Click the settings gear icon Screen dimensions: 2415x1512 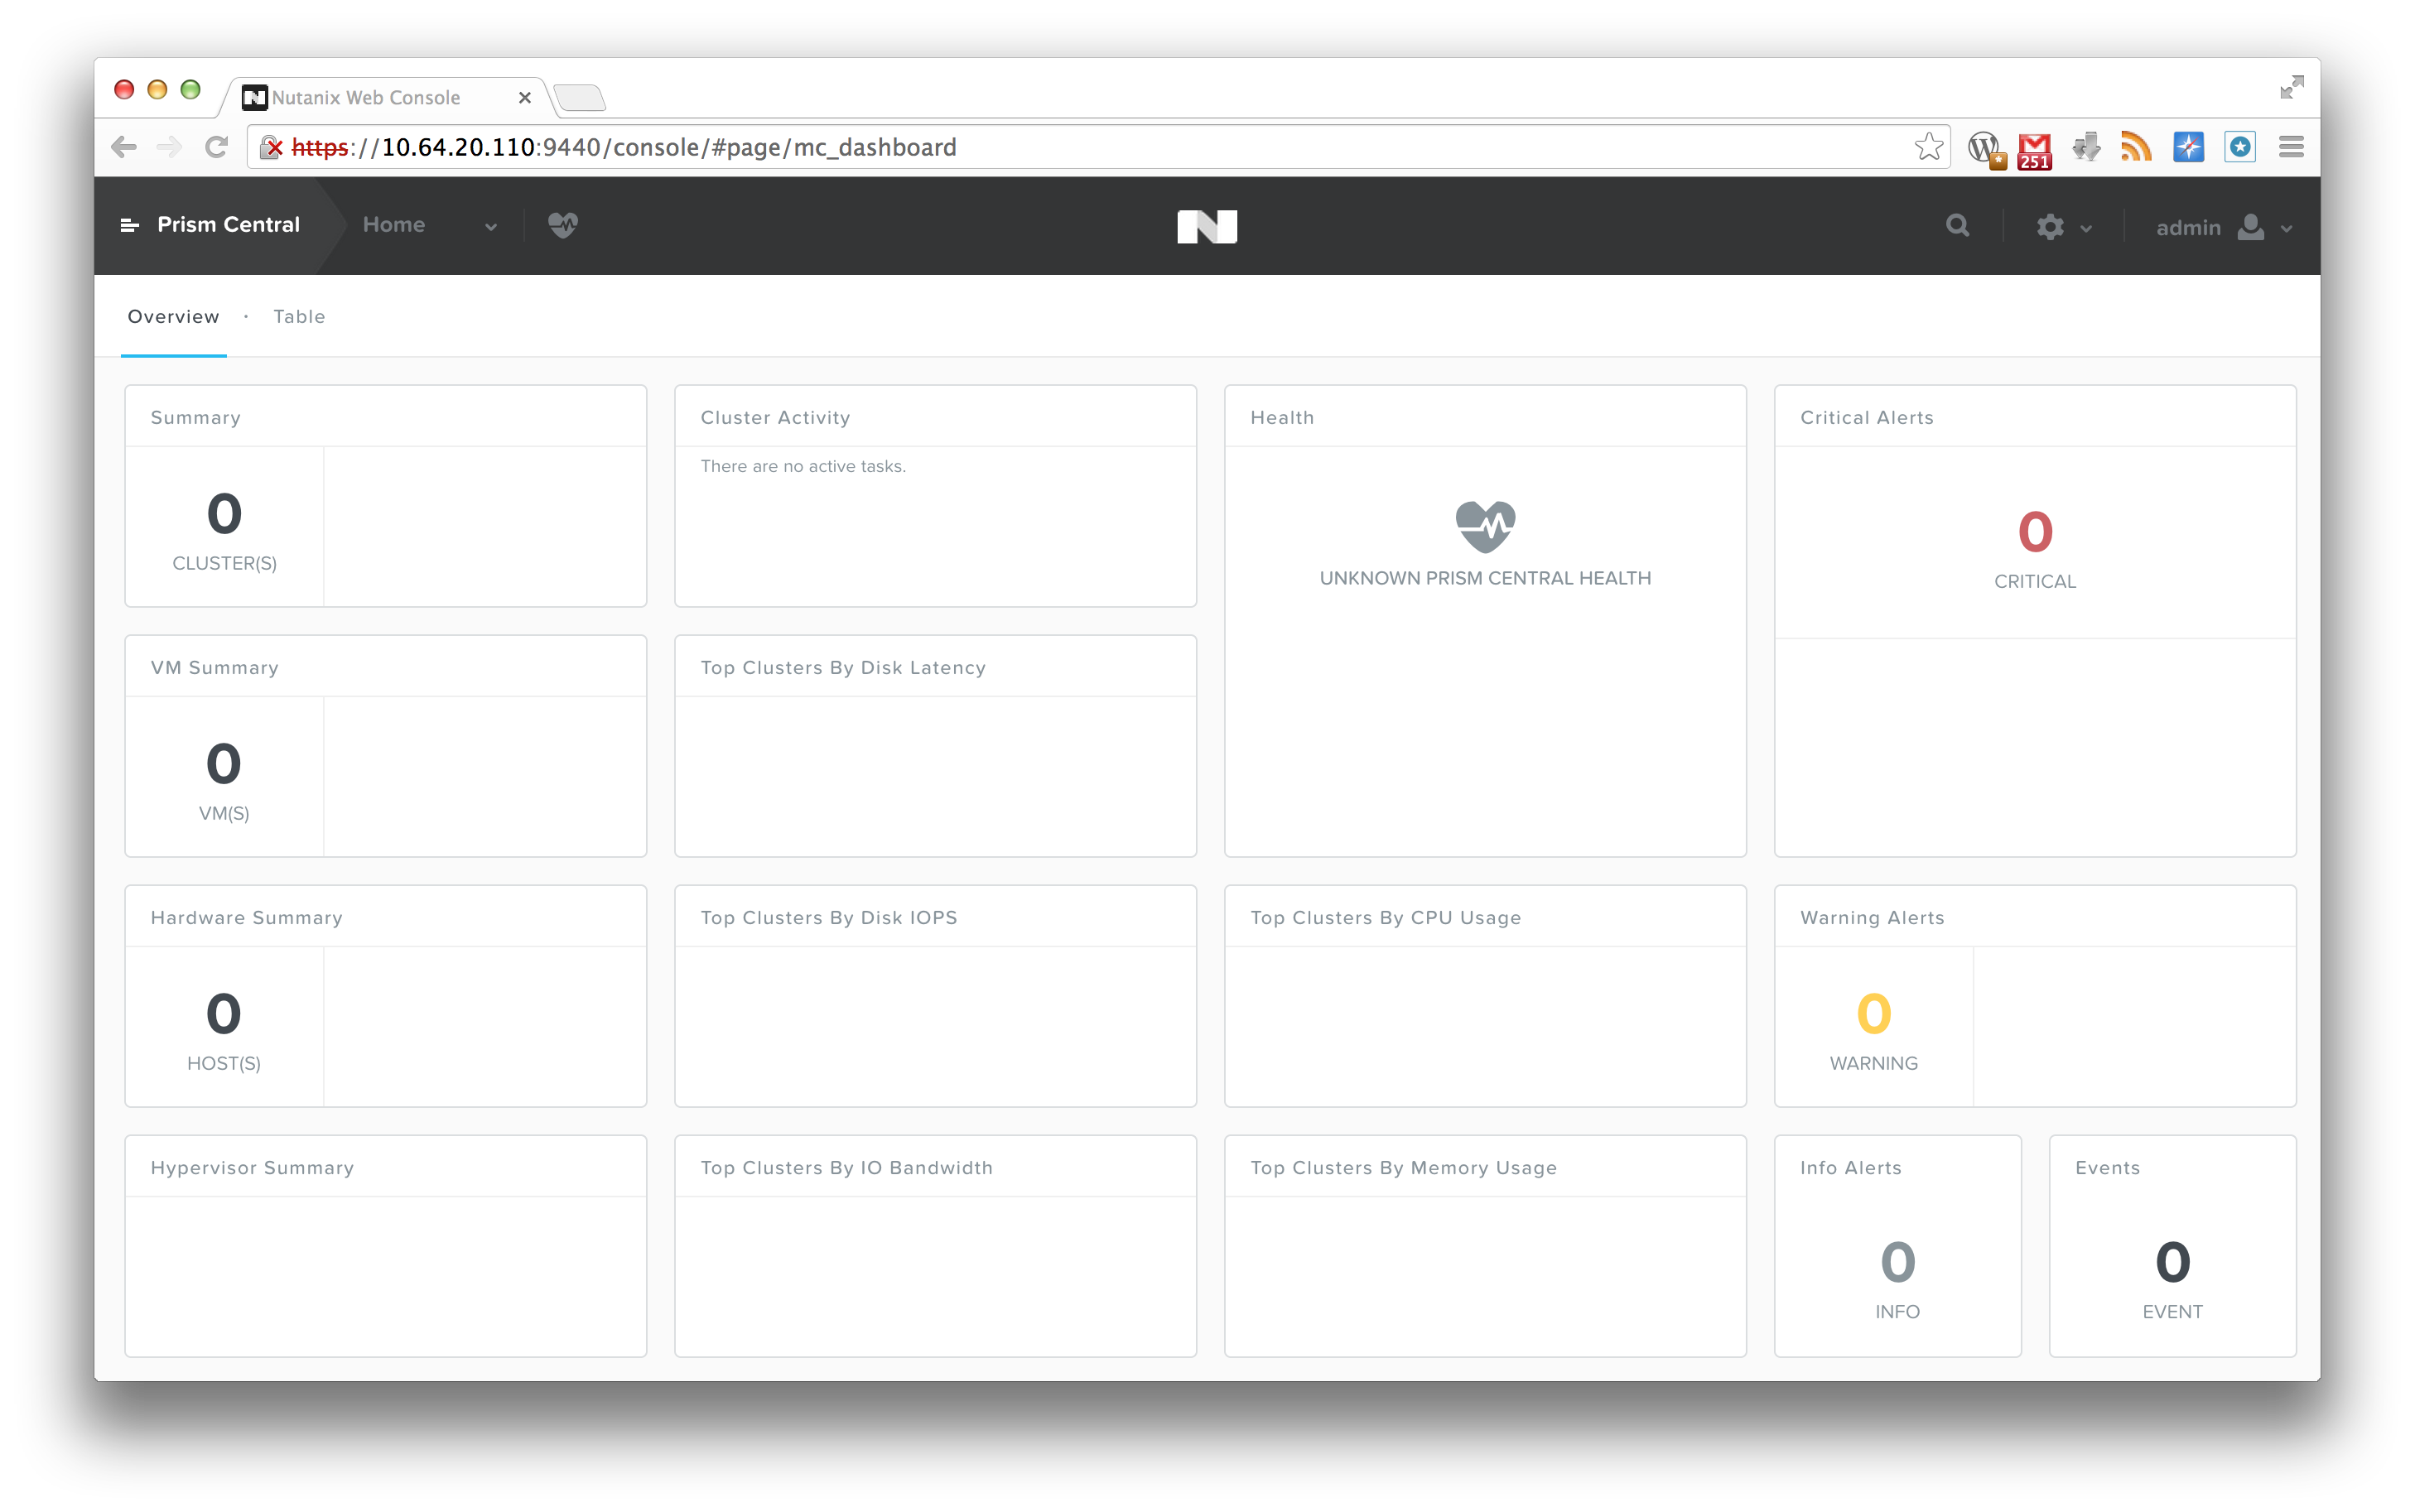[x=2049, y=227]
